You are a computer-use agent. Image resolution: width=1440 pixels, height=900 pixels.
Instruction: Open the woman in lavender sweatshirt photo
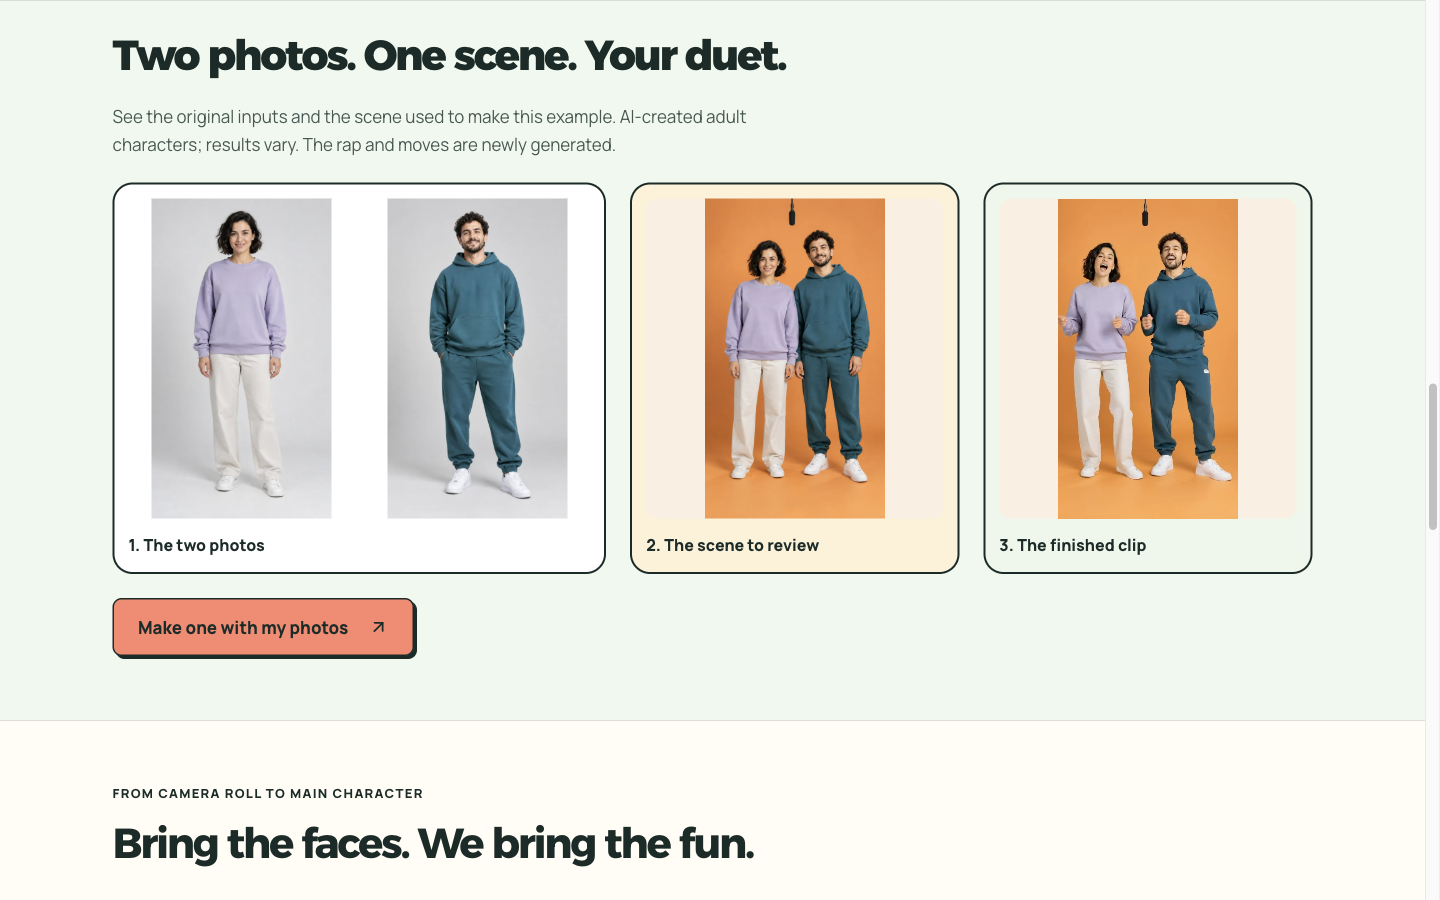pos(241,358)
